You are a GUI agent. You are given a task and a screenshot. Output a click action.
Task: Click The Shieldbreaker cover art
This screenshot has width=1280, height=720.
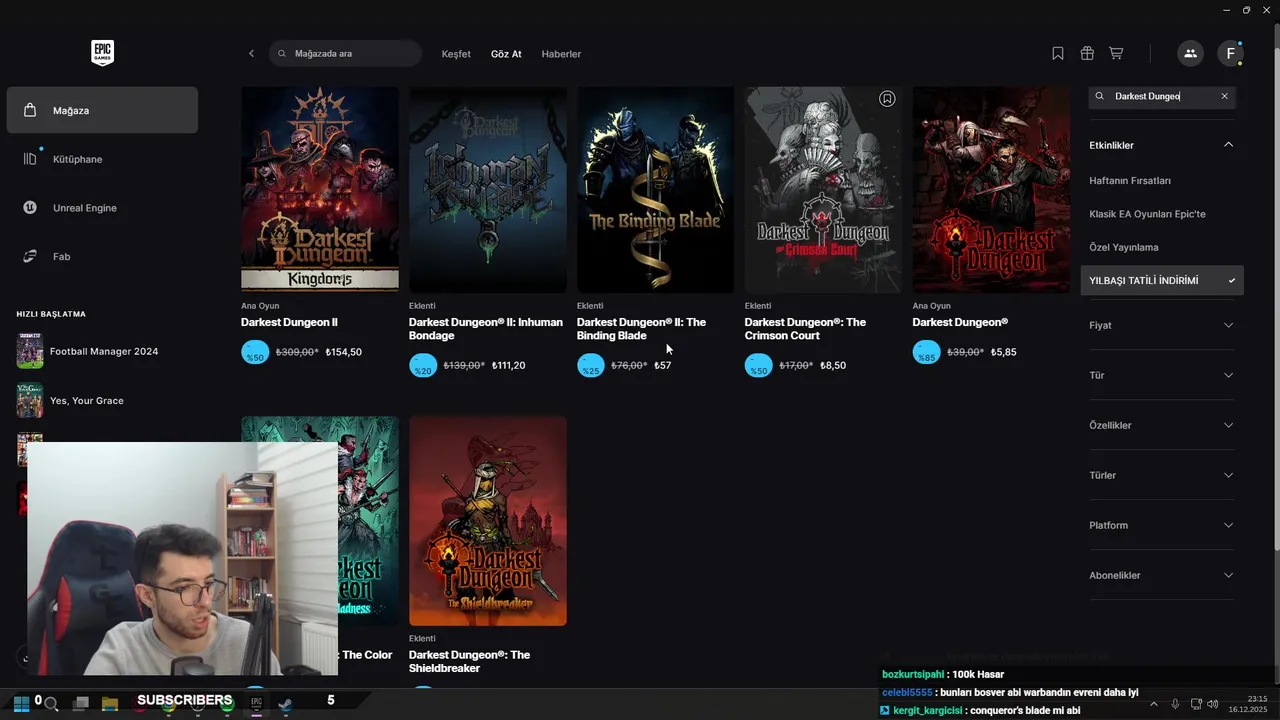click(x=488, y=521)
